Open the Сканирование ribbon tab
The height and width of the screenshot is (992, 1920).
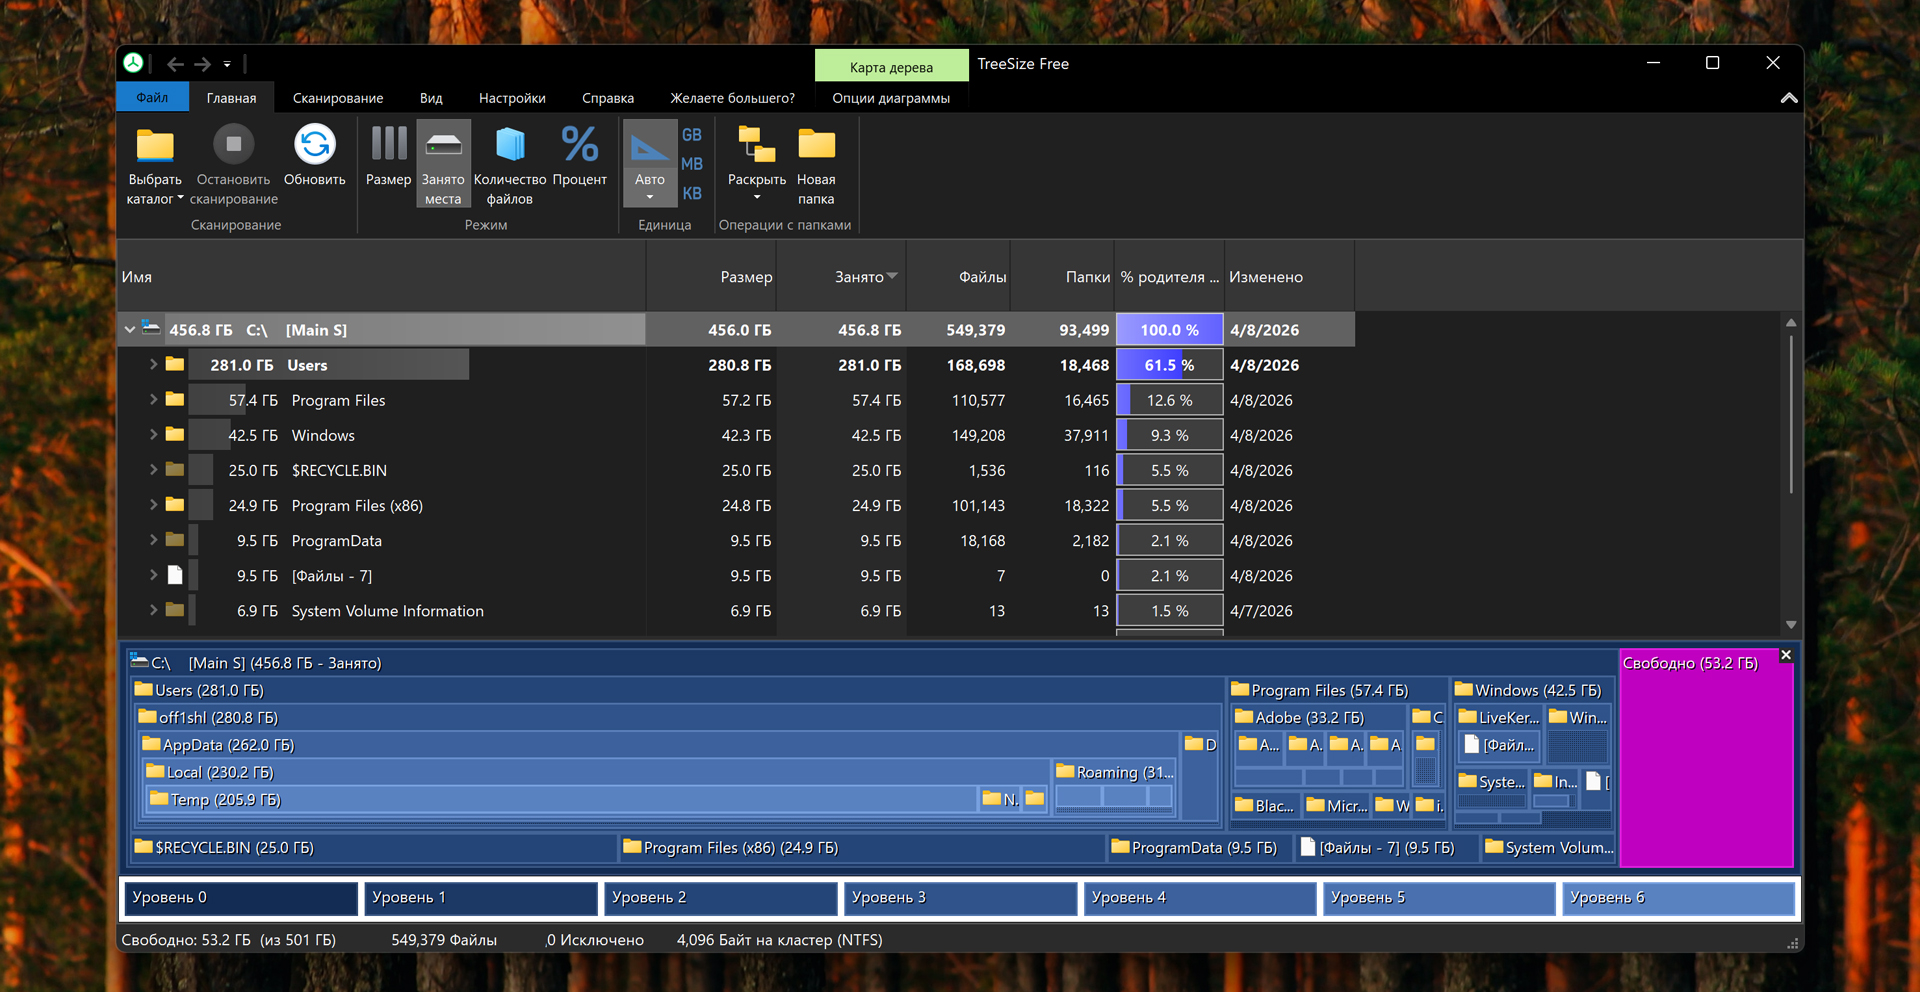click(338, 98)
